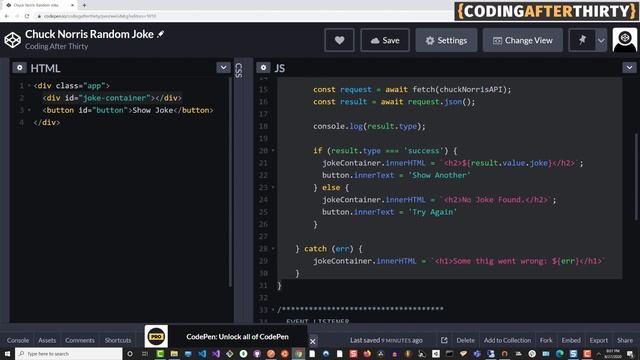This screenshot has width=640, height=360.
Task: Reload the browser page
Action: [27, 16]
